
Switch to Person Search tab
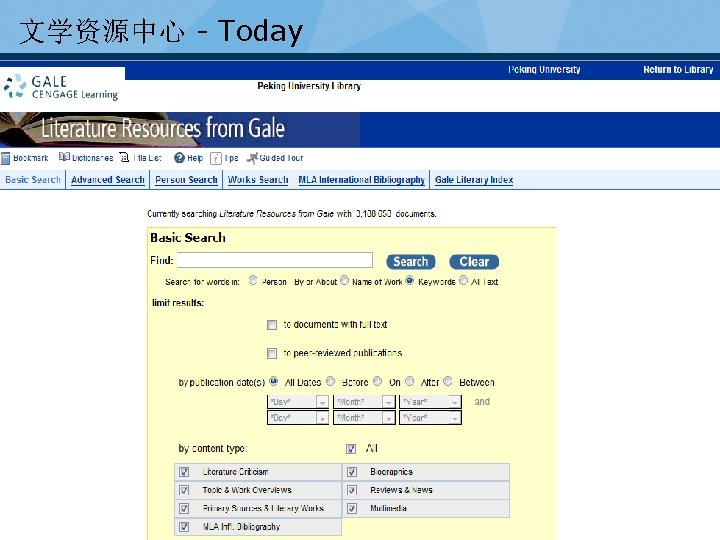186,180
